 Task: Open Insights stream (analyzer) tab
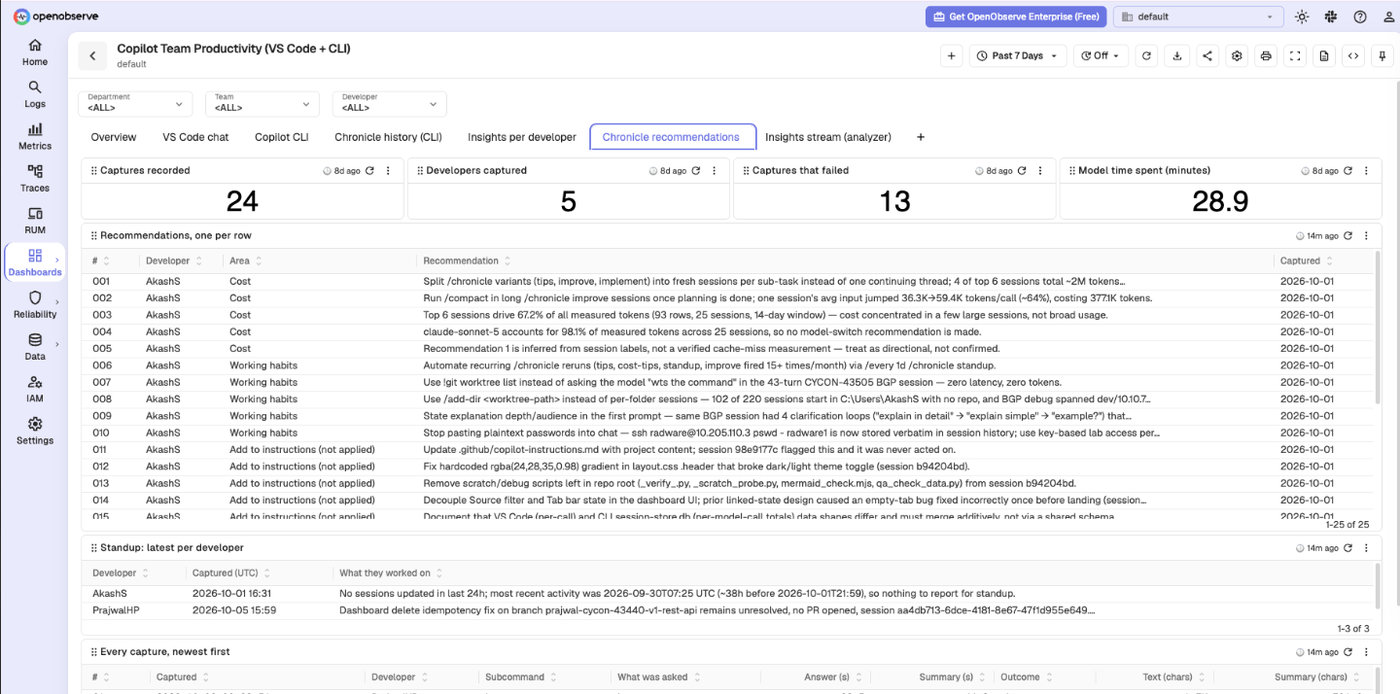click(x=828, y=137)
